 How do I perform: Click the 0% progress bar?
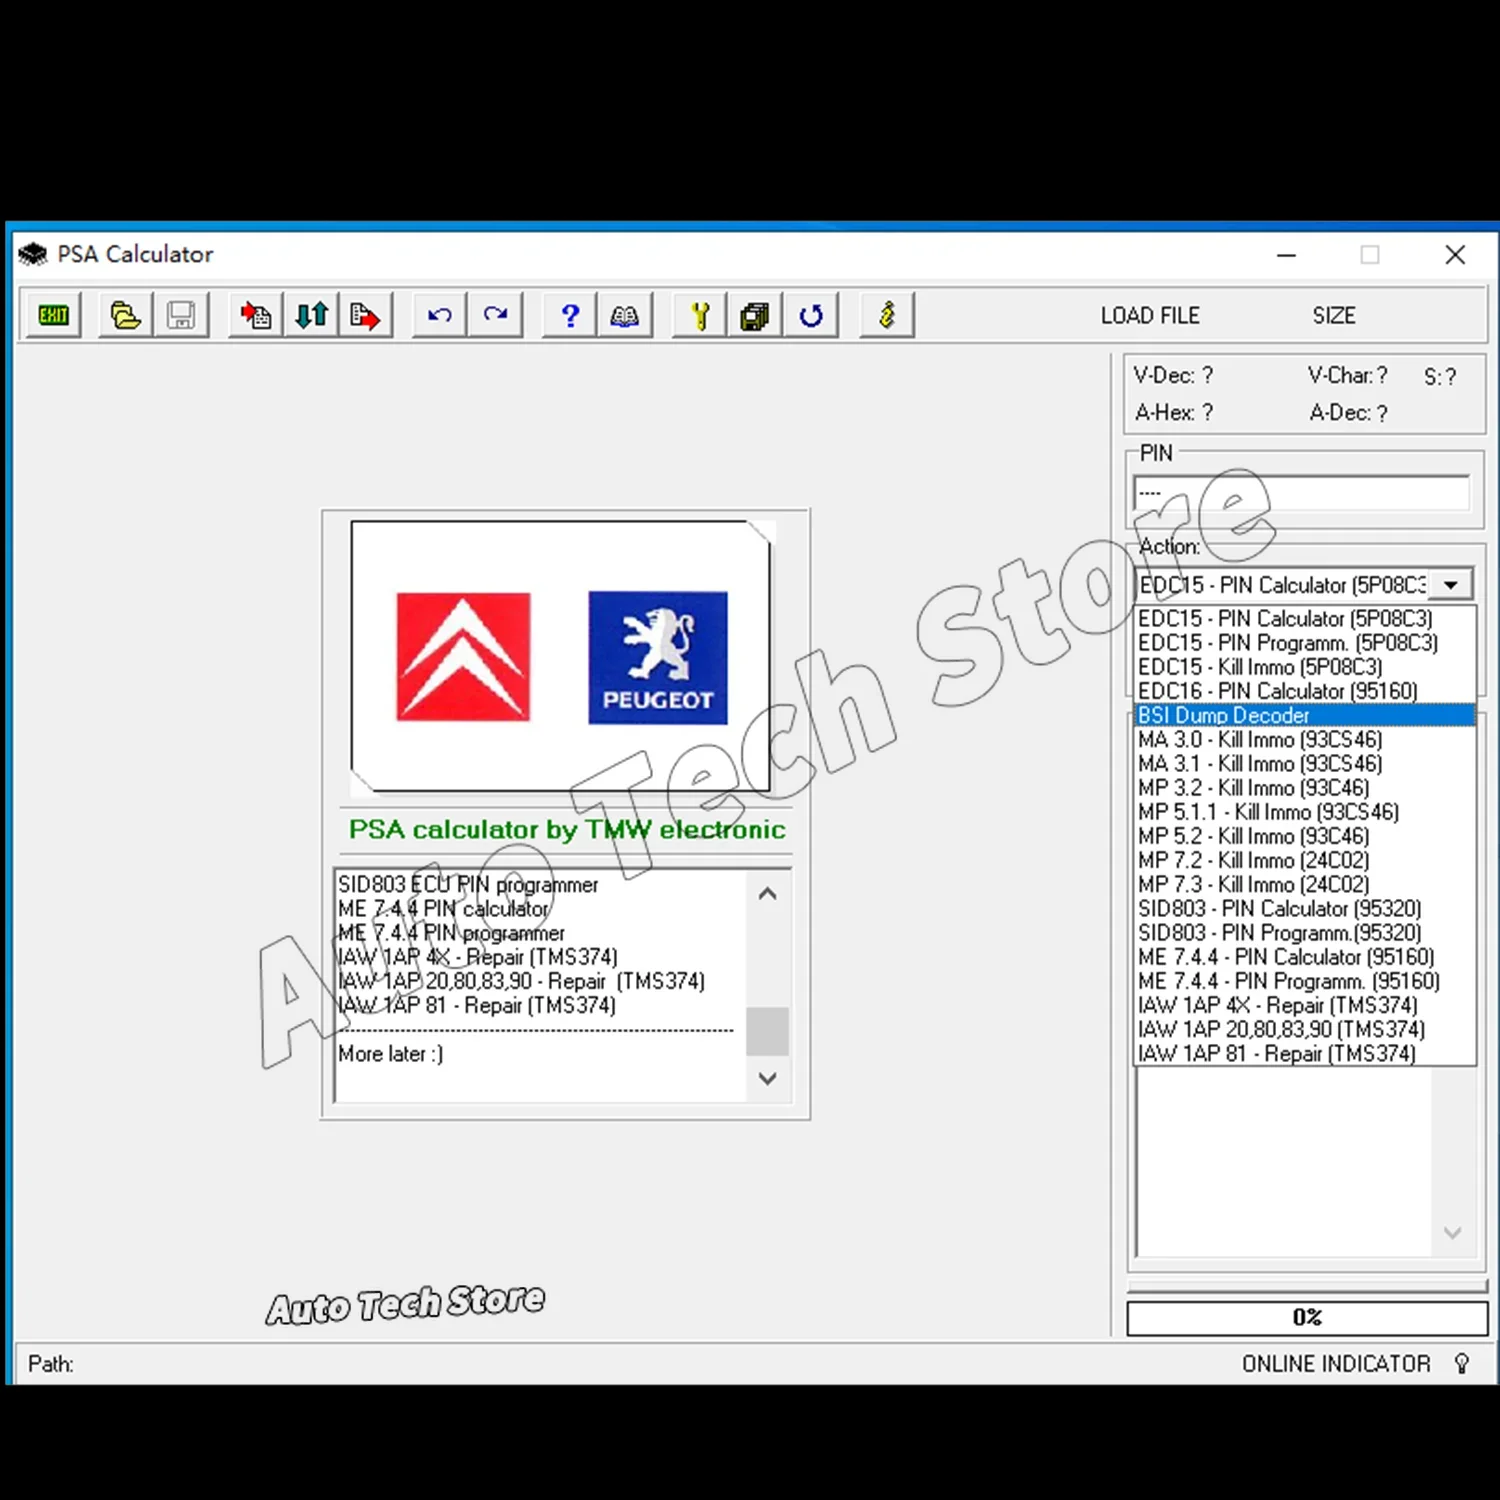[x=1305, y=1318]
